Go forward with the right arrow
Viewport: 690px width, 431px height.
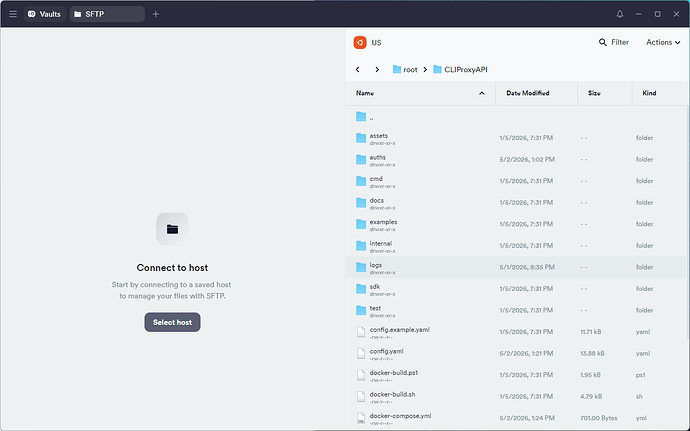point(377,70)
